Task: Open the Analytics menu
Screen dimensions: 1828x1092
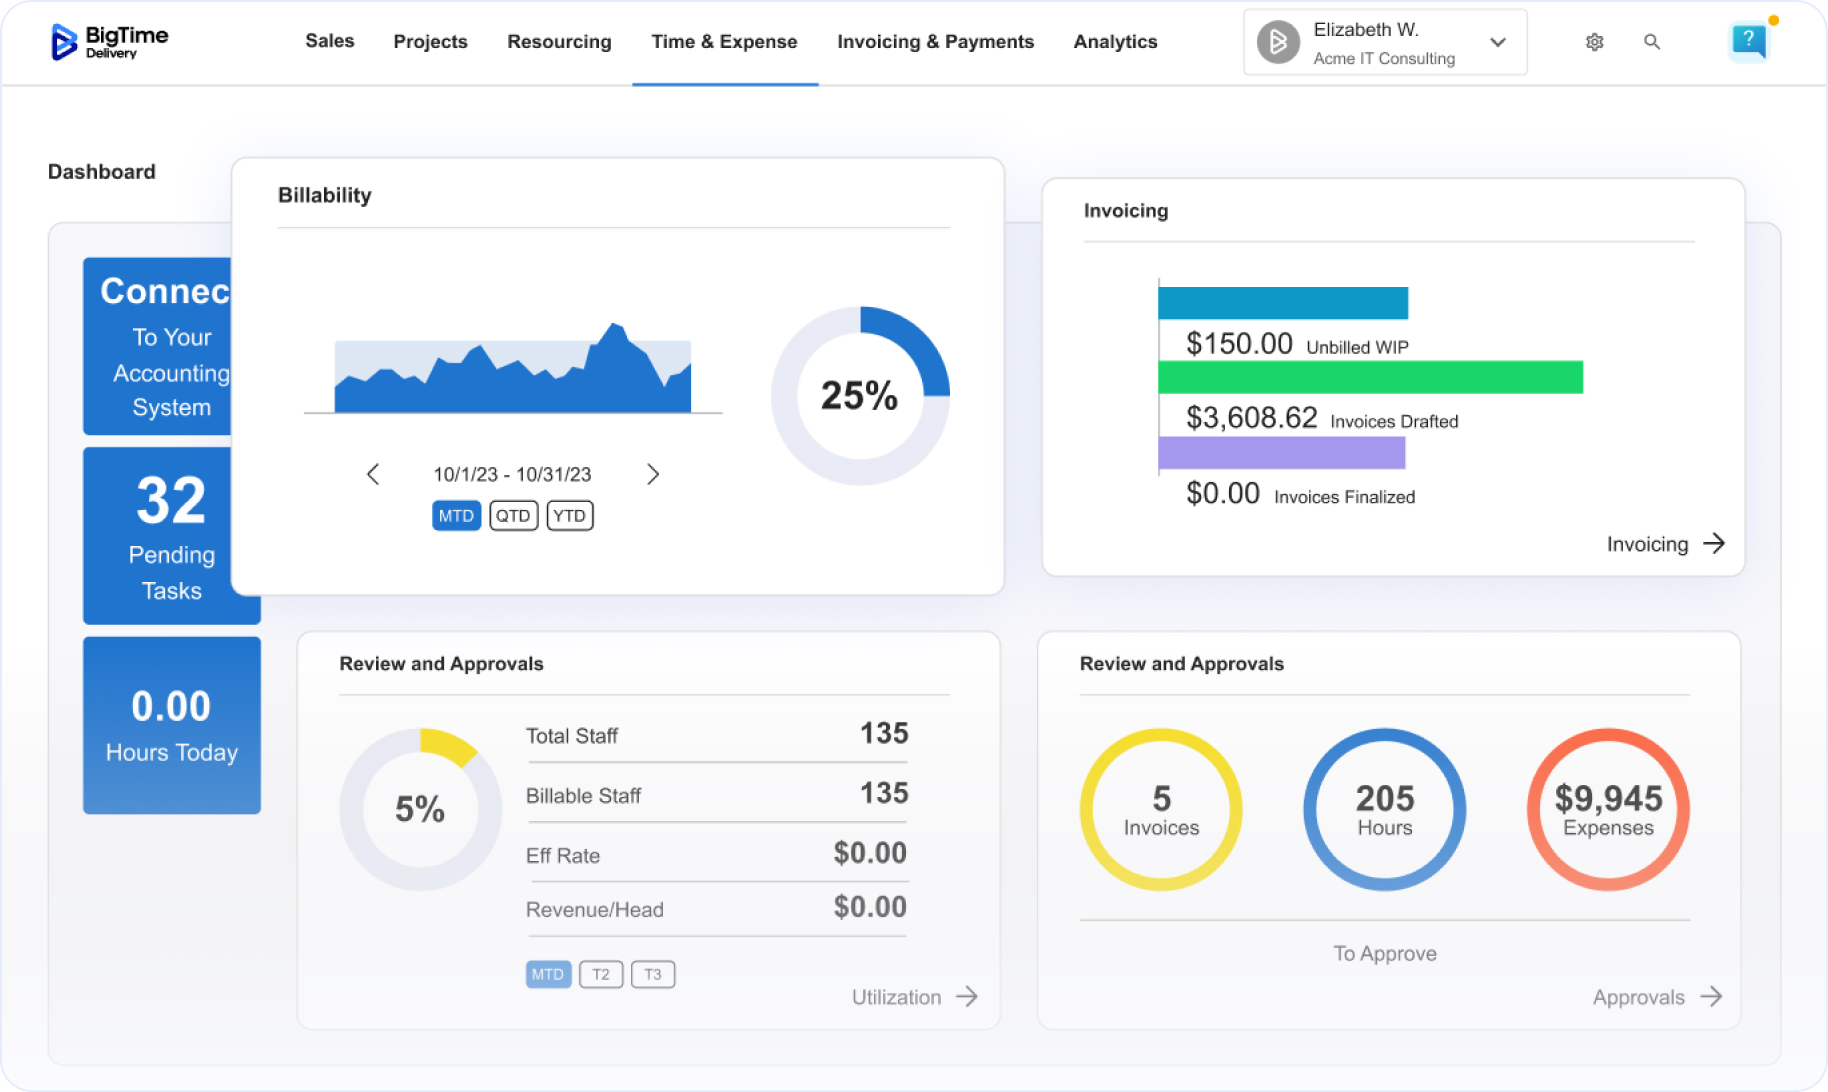Action: (1115, 42)
